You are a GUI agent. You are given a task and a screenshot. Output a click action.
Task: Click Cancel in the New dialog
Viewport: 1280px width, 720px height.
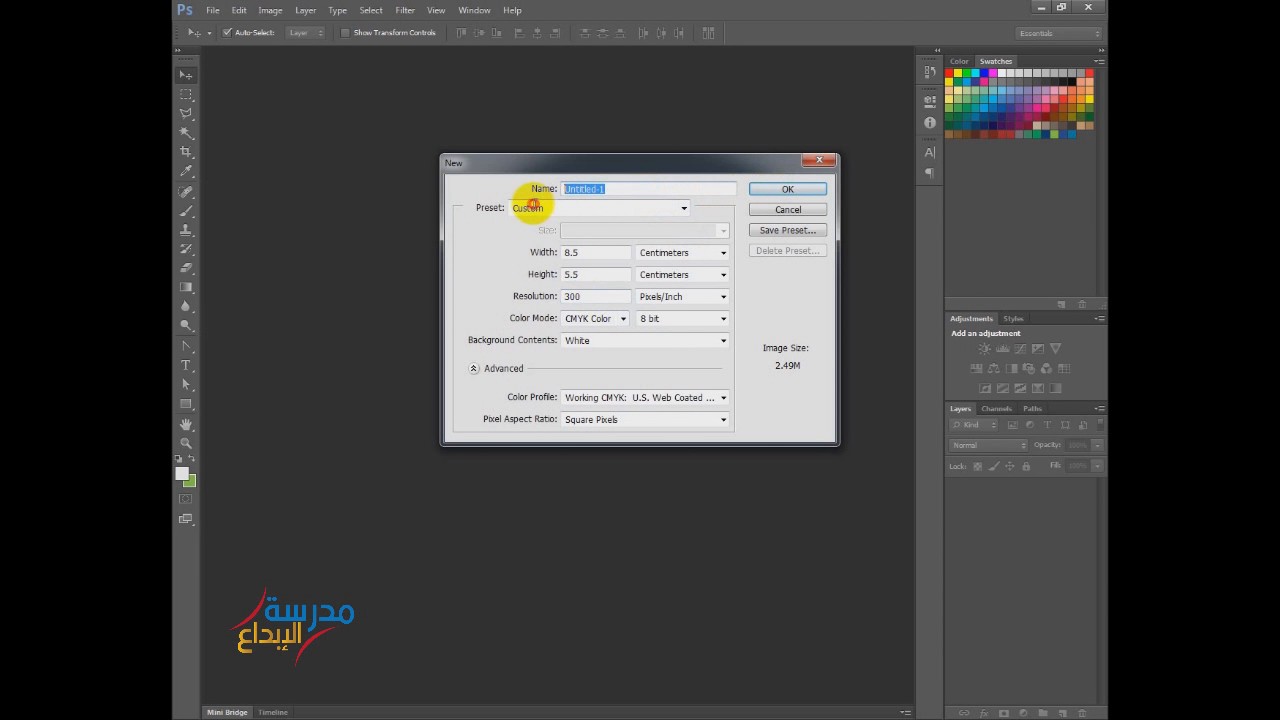coord(788,210)
